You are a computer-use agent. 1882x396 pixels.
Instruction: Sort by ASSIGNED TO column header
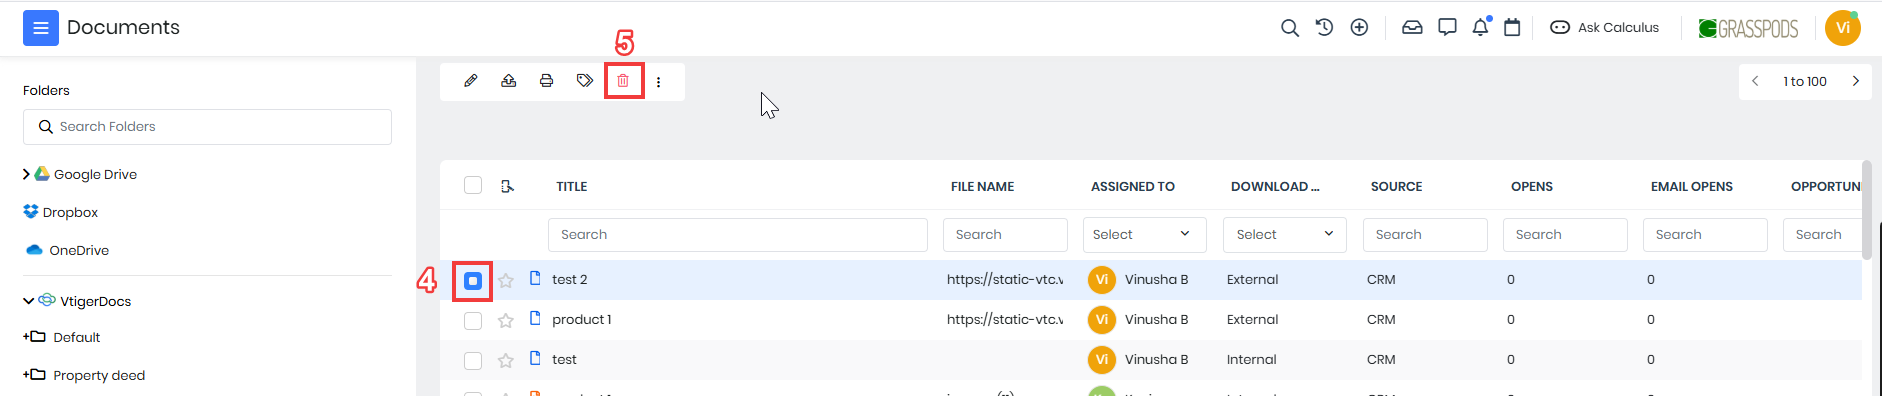(1133, 187)
